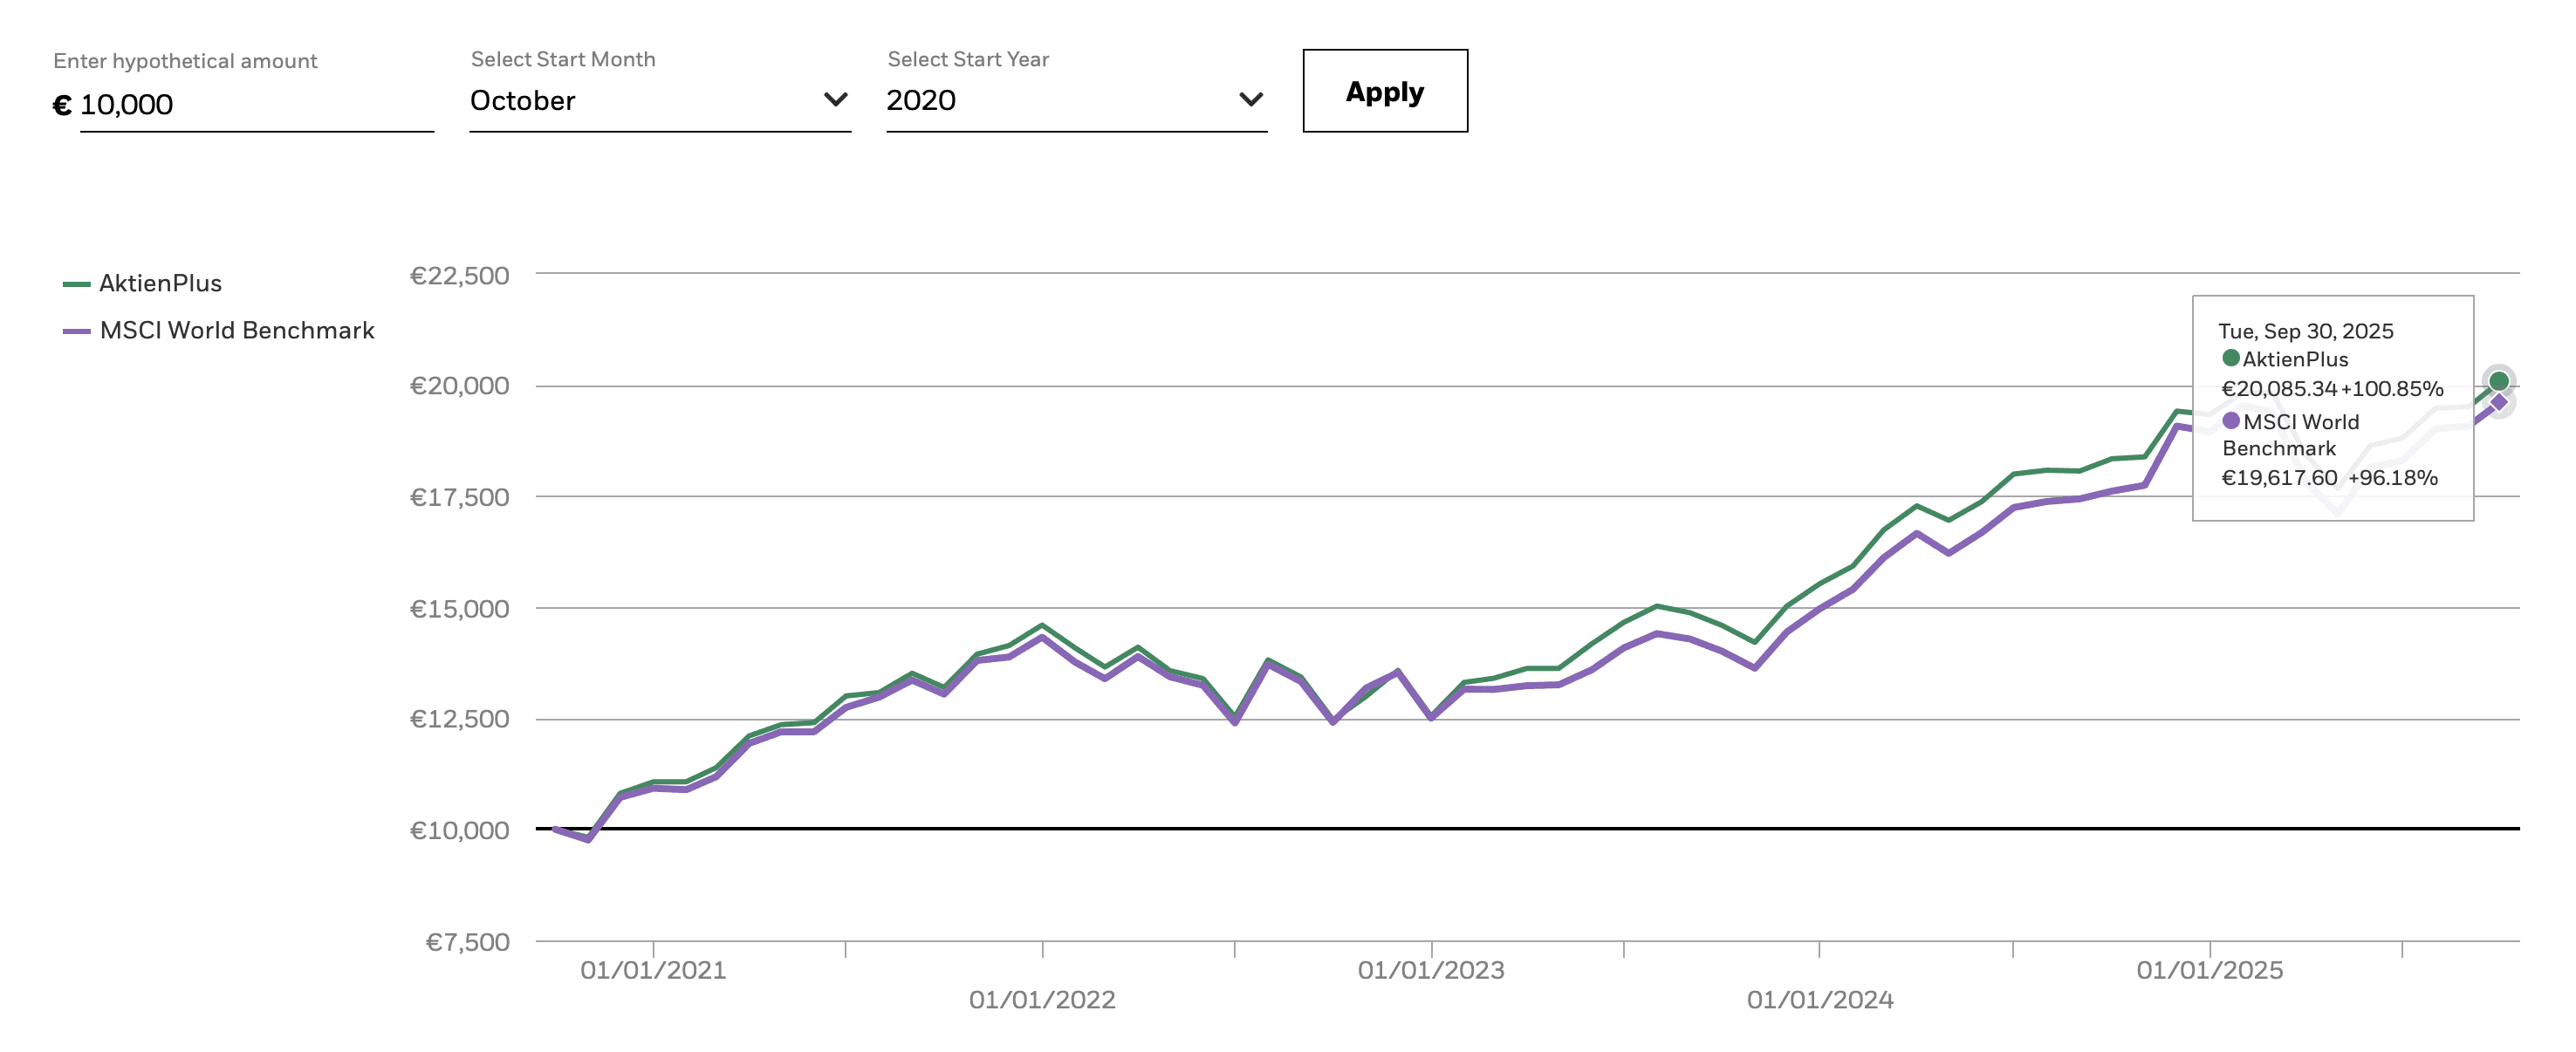2576x1052 pixels.
Task: Click the 01/01/2025 x-axis label
Action: point(2209,970)
